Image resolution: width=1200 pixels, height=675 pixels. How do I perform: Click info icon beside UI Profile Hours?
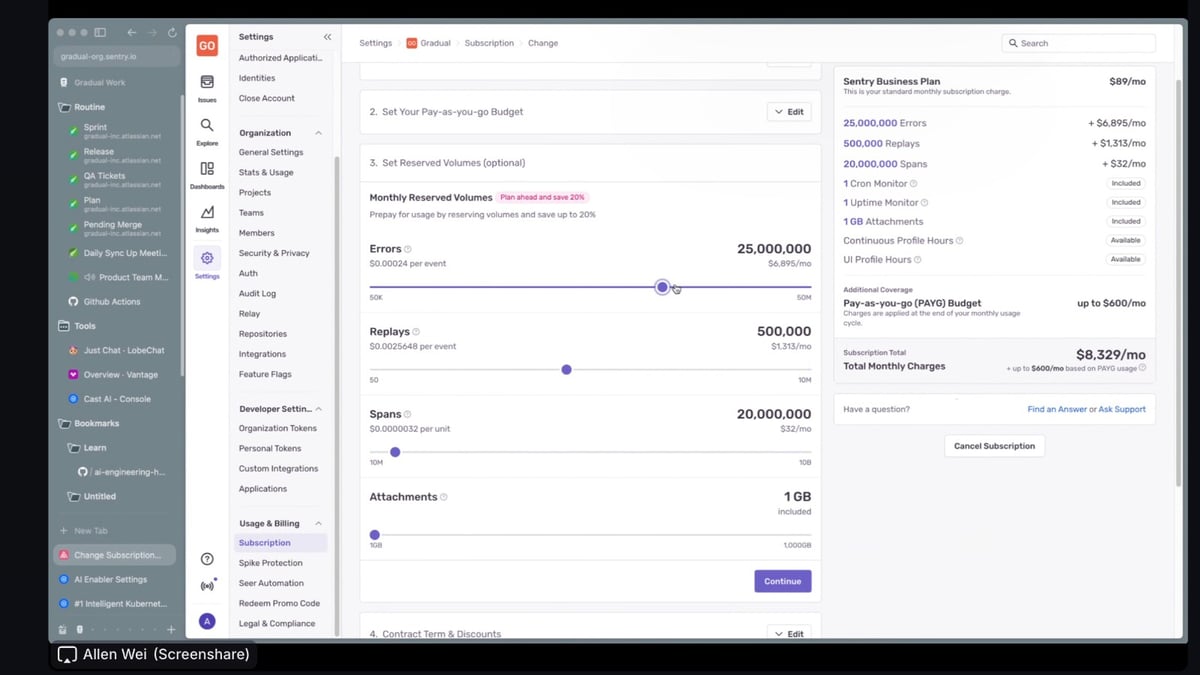[918, 260]
